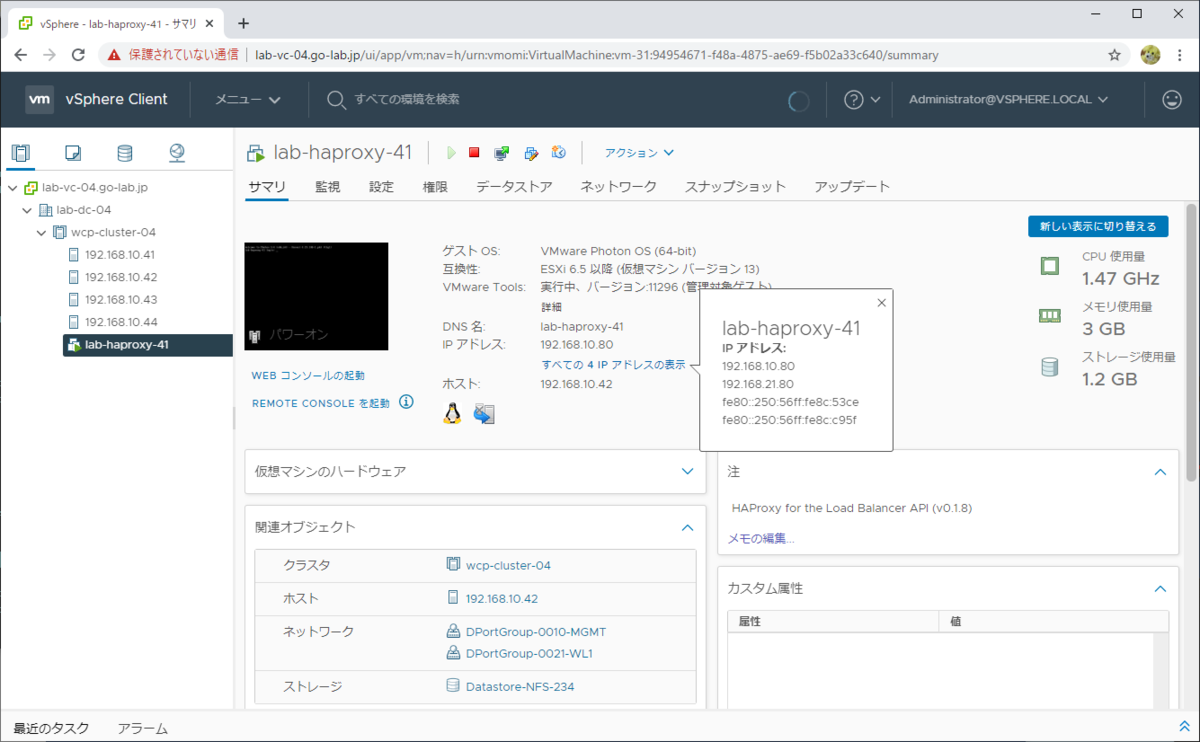Switch to 設定 tab
Screen dimensions: 1200x742
(381, 187)
